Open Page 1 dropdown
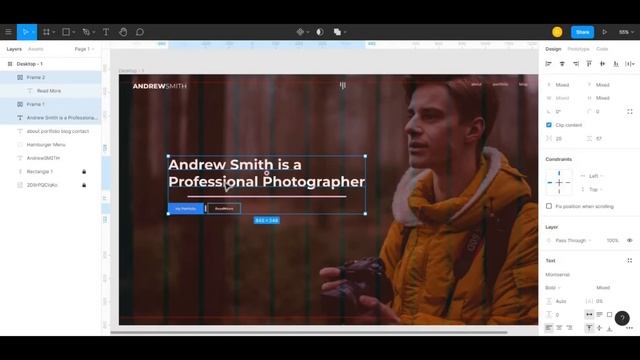This screenshot has height=360, width=640. [x=84, y=49]
